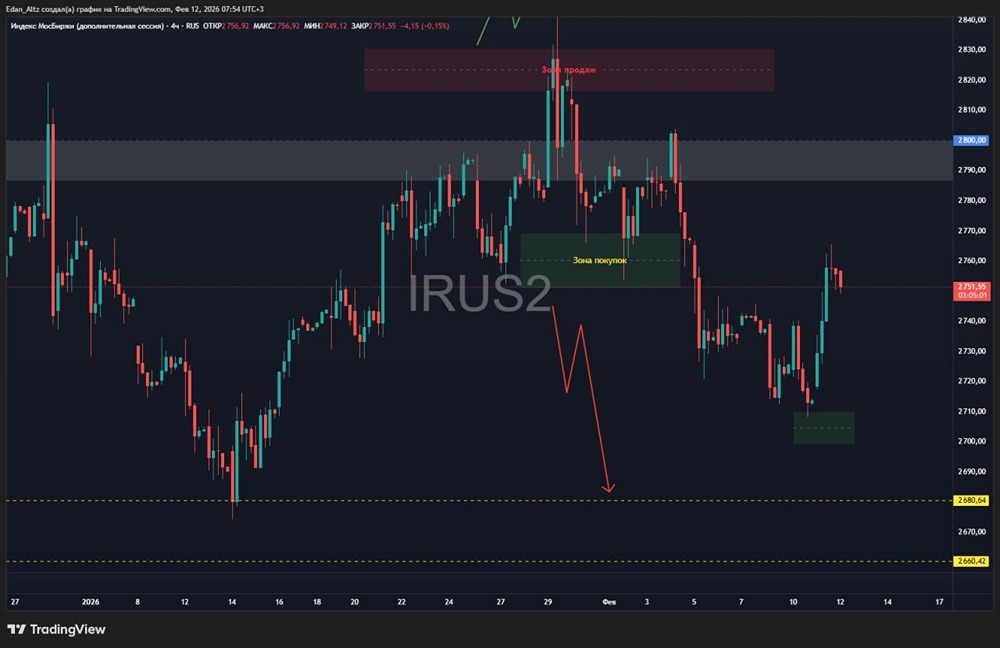This screenshot has width=1000, height=648.
Task: Click the 2710,00 price scale label
Action: coord(971,411)
